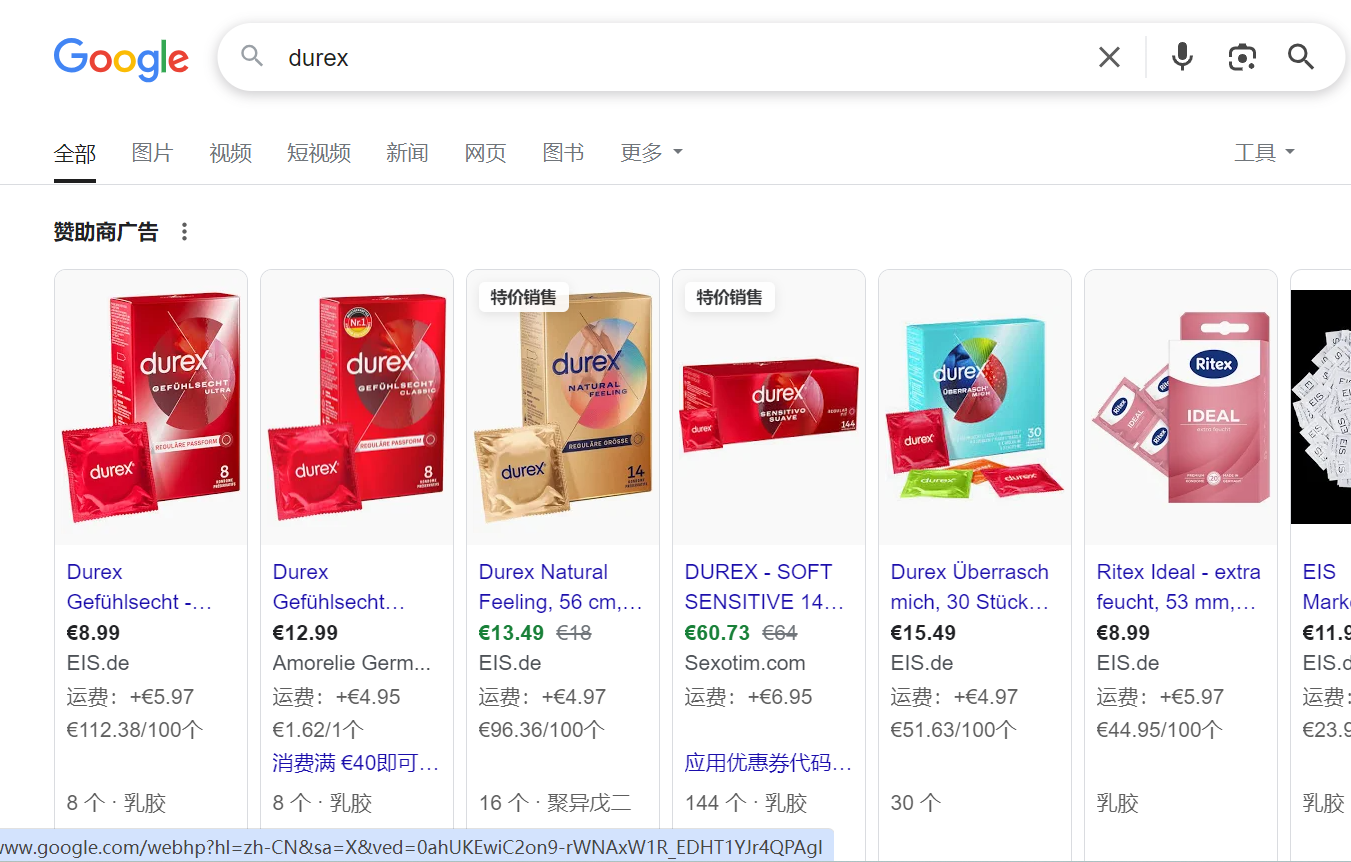Click the struck-through €18 original price
Screen dimensions: 1351x862
tap(574, 633)
